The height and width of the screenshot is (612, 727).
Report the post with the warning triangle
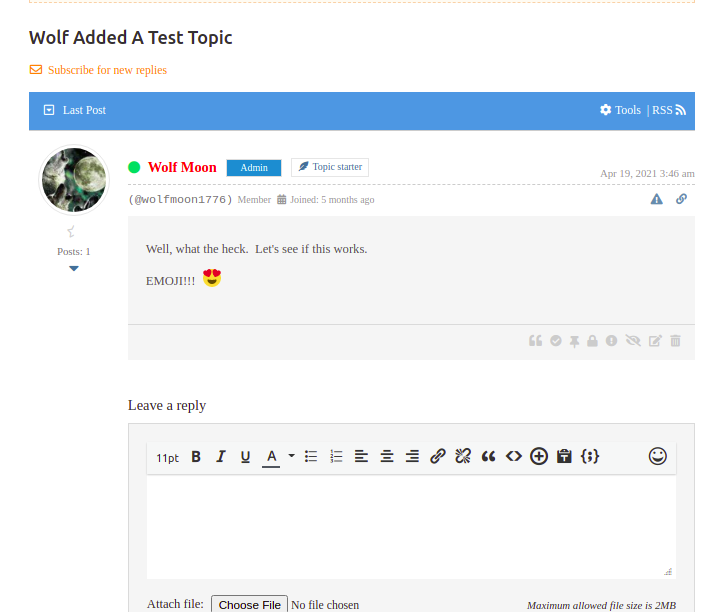pos(657,199)
